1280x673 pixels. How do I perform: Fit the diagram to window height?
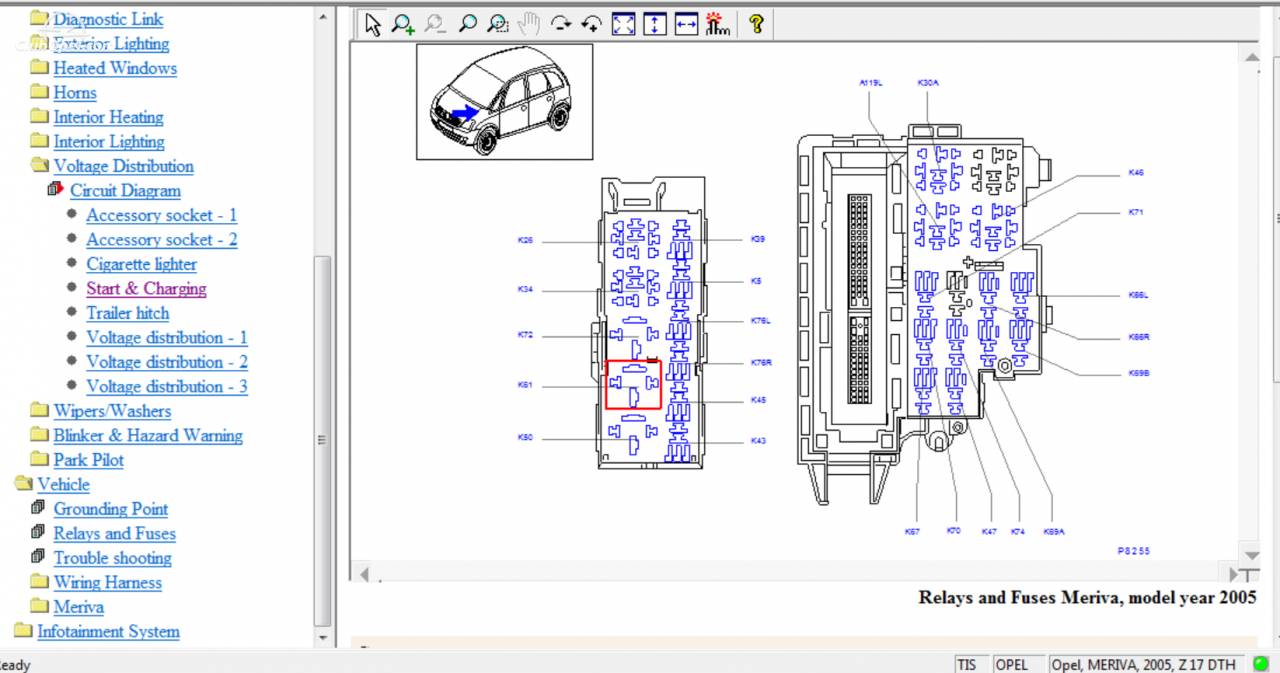654,25
